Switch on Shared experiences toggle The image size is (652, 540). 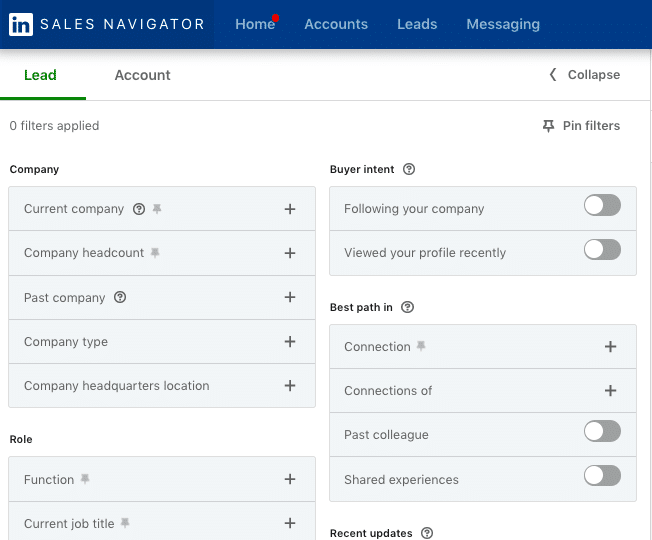(x=602, y=476)
